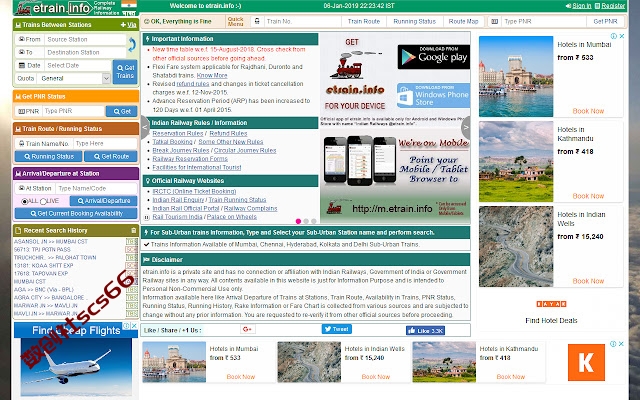Click the Type Name/Code station field
Image resolution: width=640 pixels, height=400 pixels.
tap(96, 188)
